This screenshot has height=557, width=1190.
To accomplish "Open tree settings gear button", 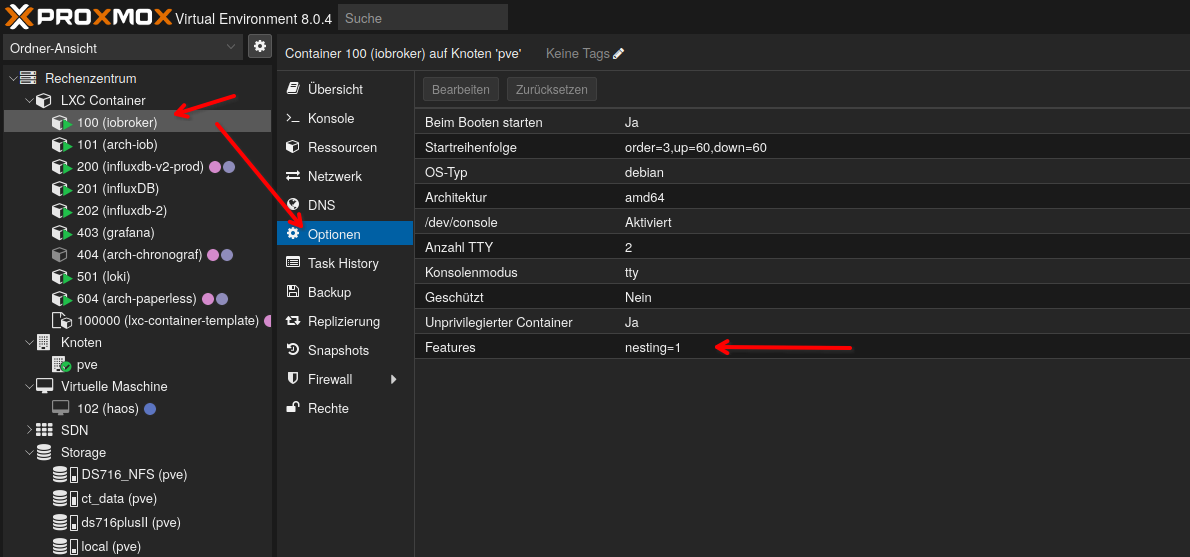I will point(260,46).
